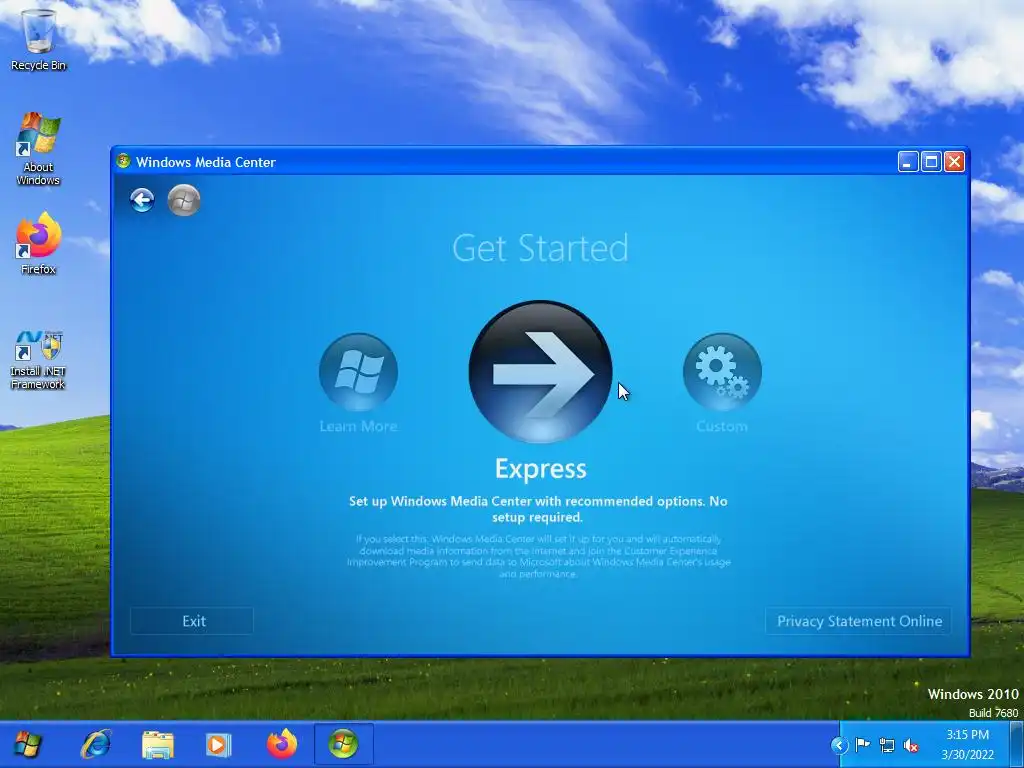Launch Firefox from the taskbar
1024x768 pixels.
coord(281,744)
